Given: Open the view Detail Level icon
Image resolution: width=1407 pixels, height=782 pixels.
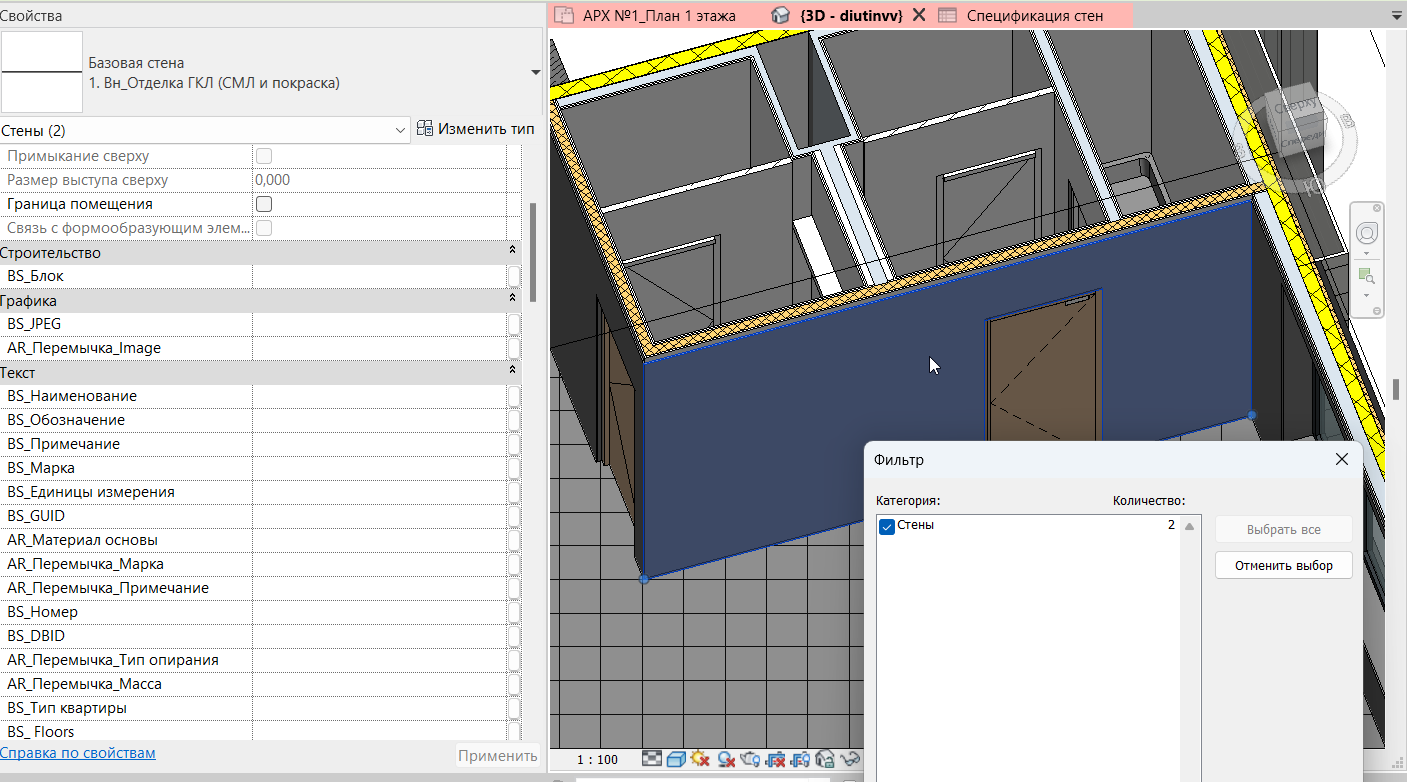Looking at the screenshot, I should [652, 759].
